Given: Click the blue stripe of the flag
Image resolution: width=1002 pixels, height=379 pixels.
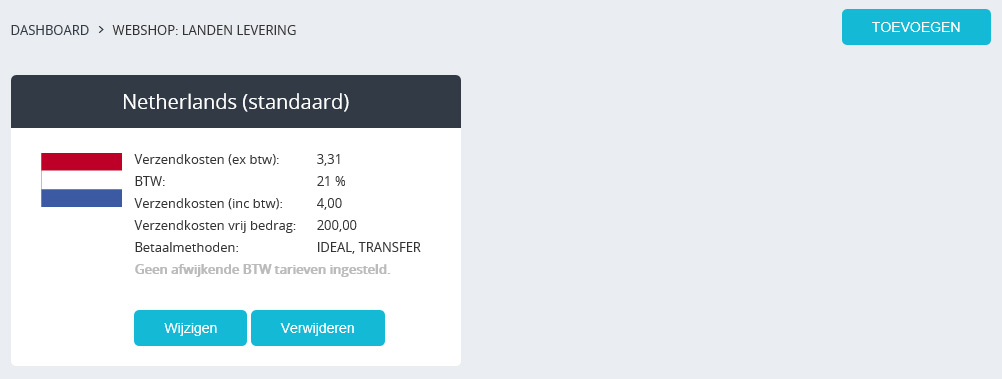Looking at the screenshot, I should coord(82,198).
